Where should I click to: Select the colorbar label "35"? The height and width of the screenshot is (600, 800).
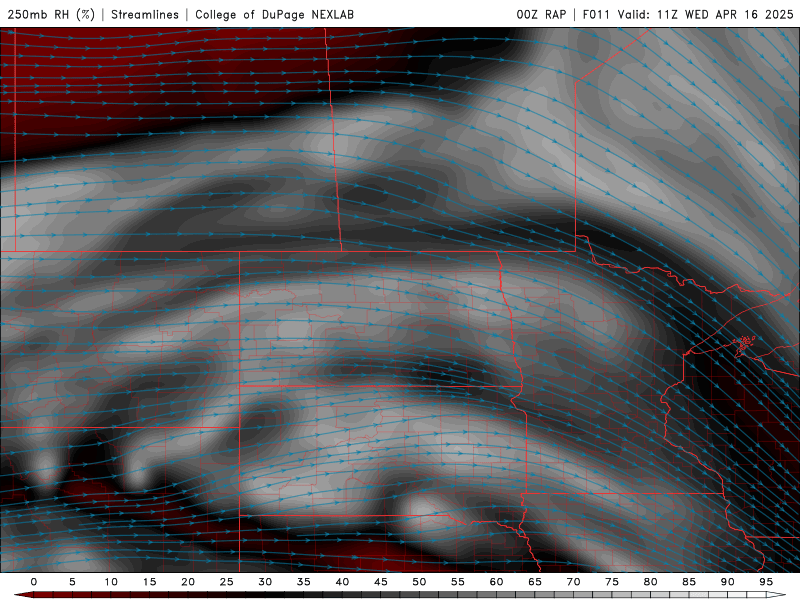(x=304, y=582)
